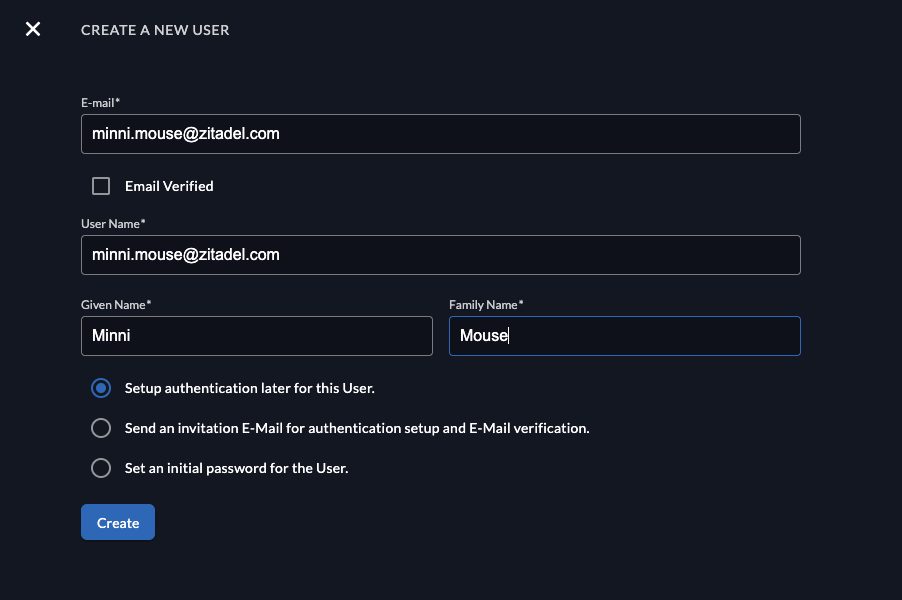
Task: Click the 'Setup authentication later for this User' text
Action: tap(249, 388)
